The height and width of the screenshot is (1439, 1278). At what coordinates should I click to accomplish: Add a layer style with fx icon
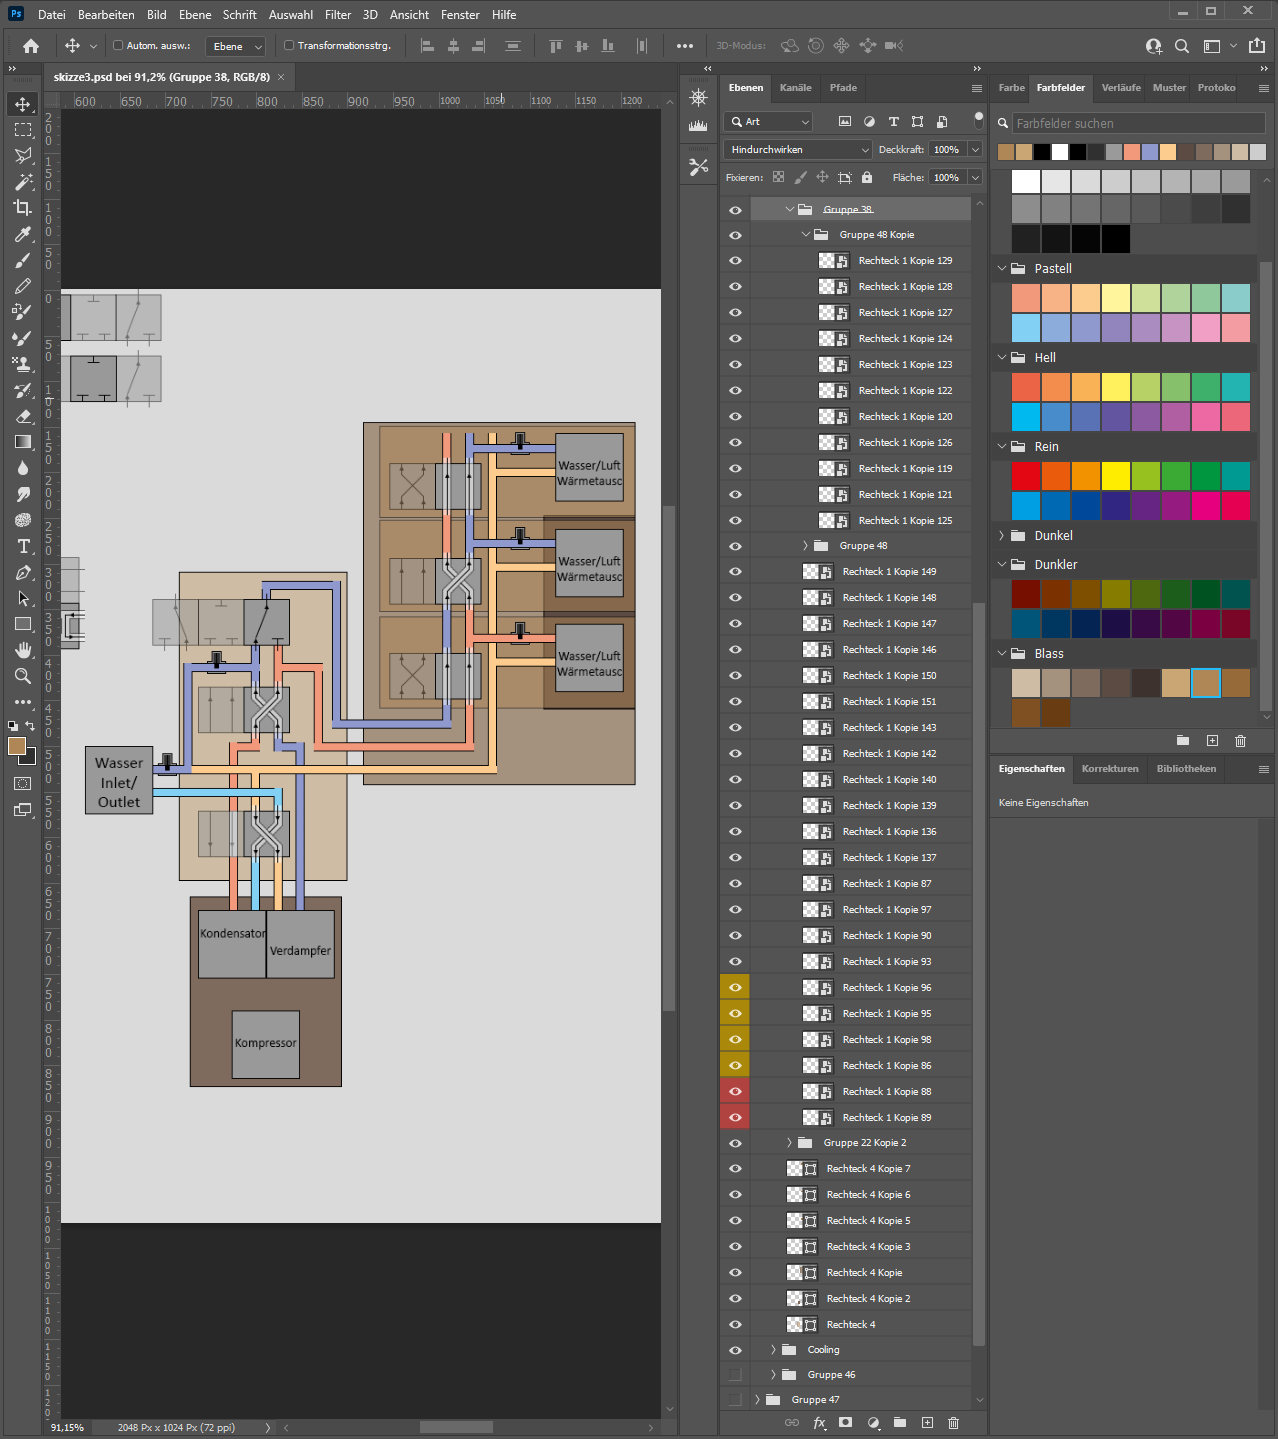820,1423
